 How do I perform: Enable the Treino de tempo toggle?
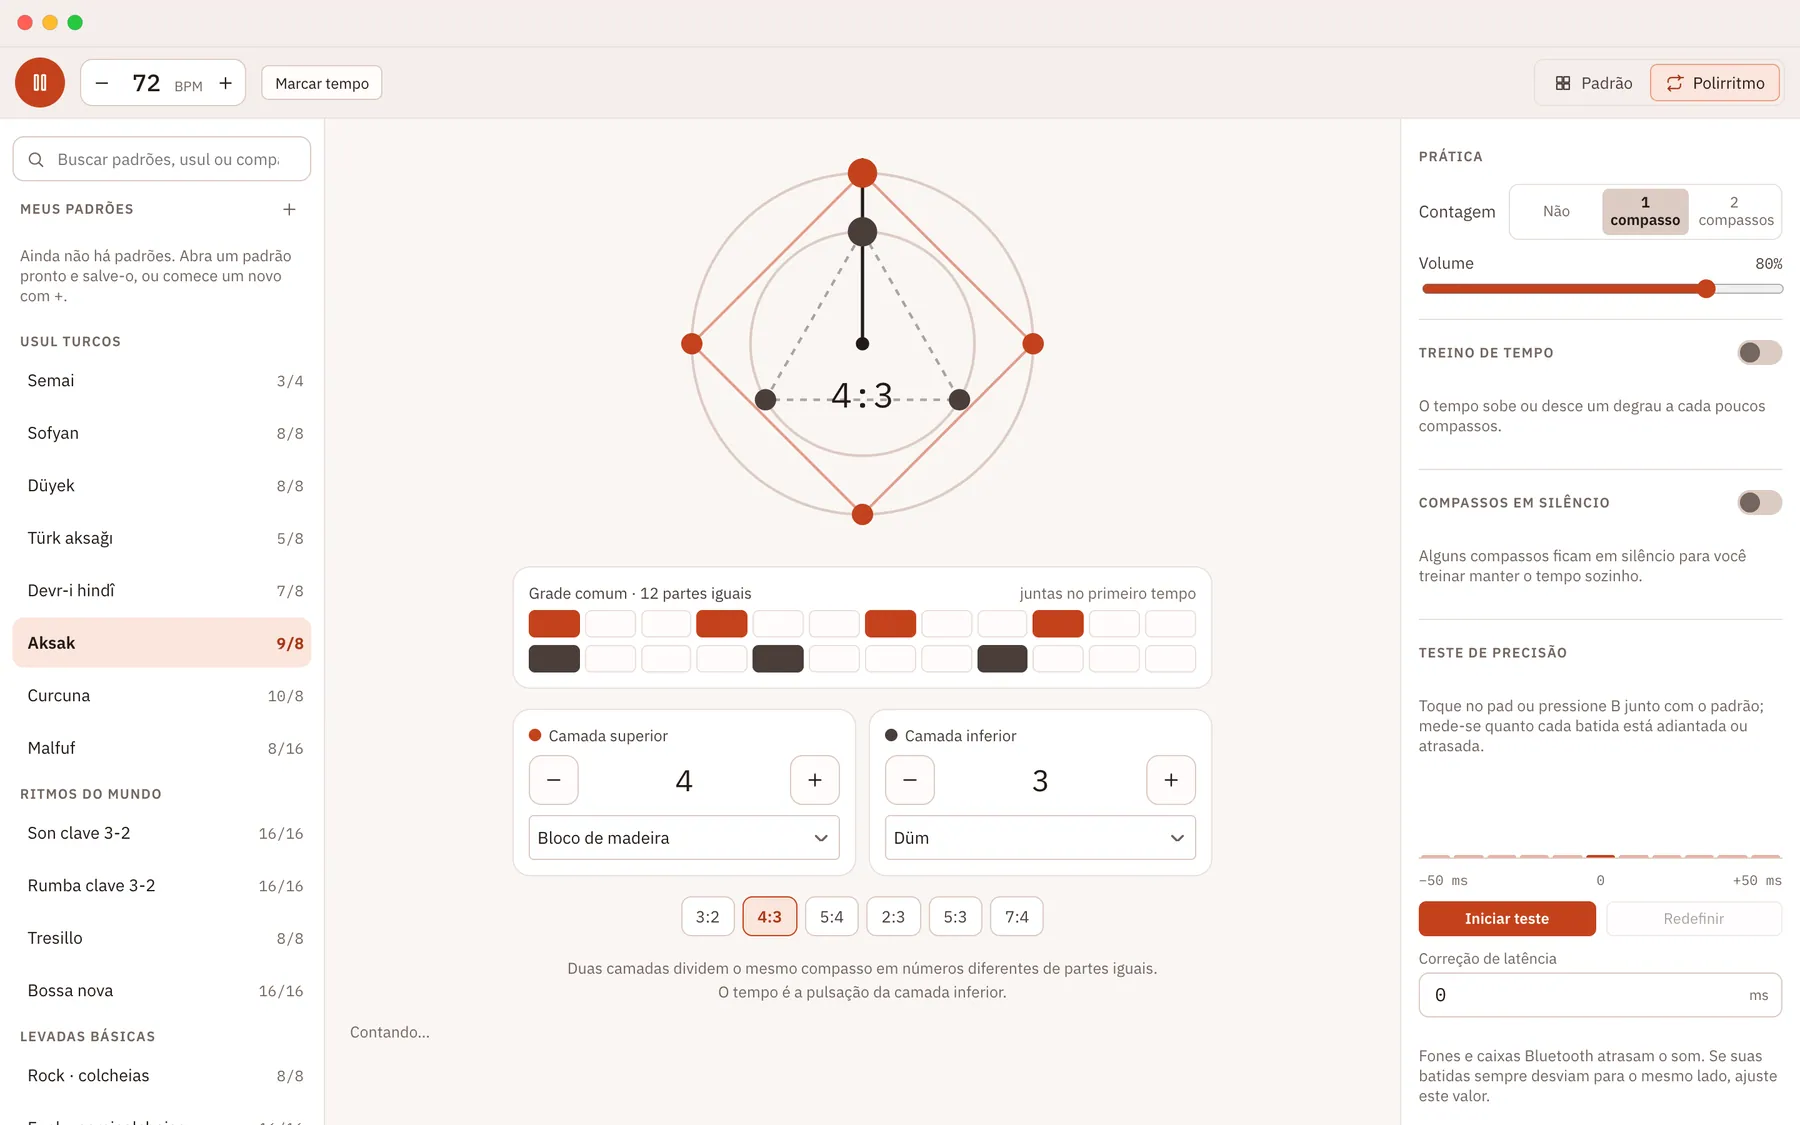tap(1760, 352)
